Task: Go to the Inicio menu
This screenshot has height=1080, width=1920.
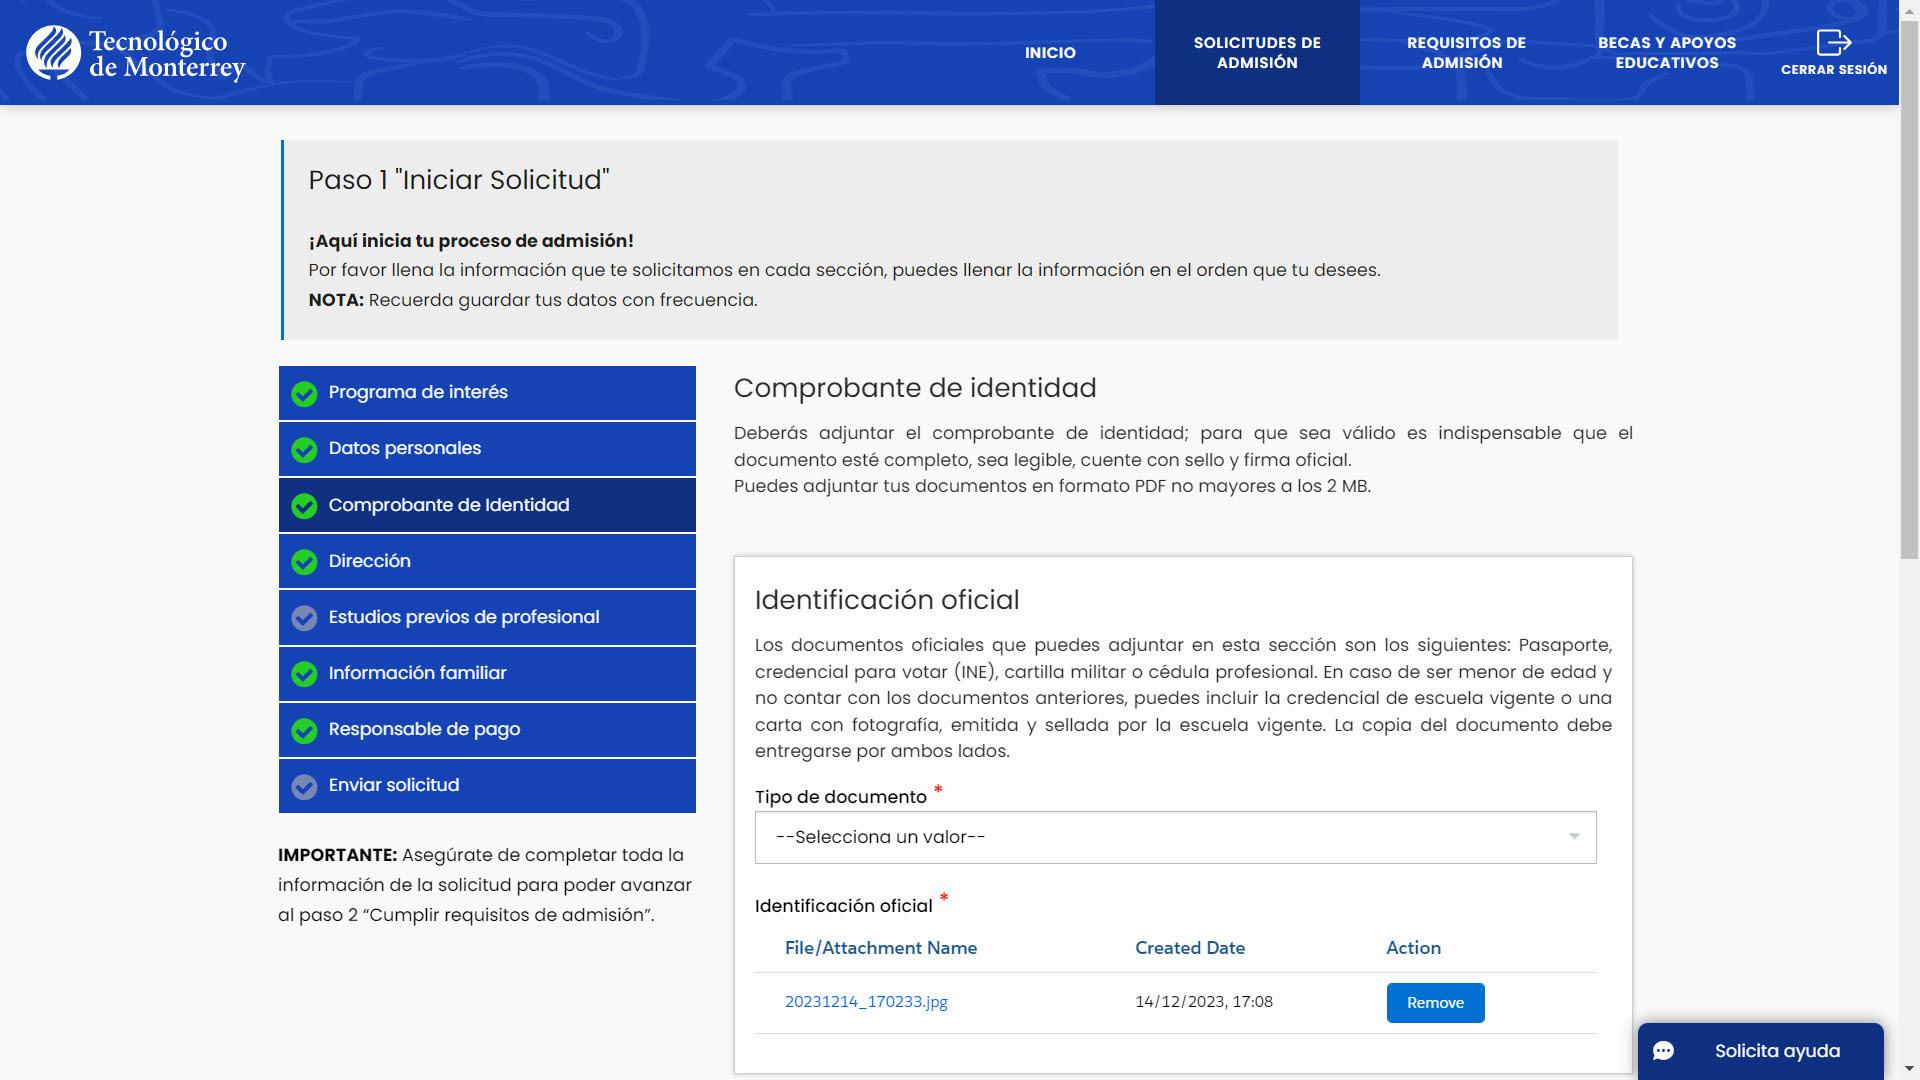Action: (1049, 53)
